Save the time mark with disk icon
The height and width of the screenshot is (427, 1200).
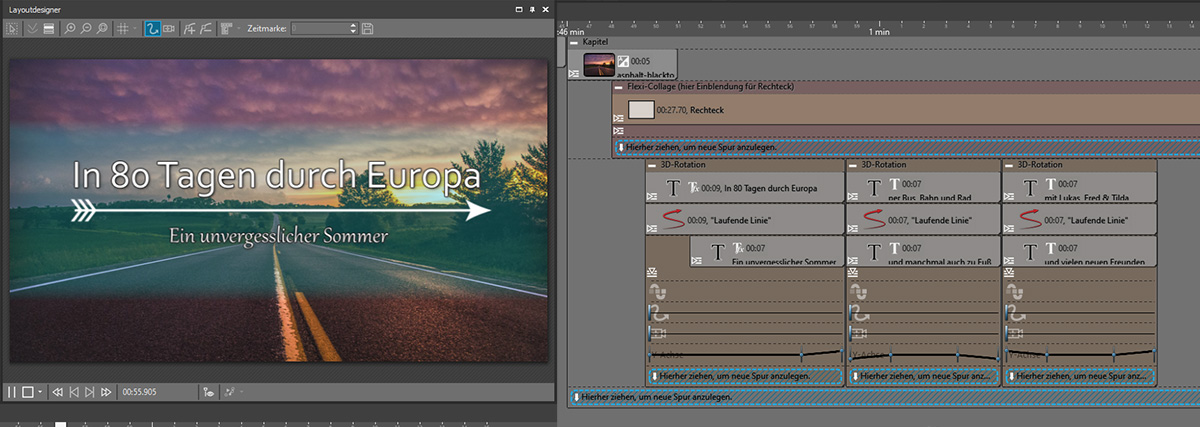(x=368, y=29)
